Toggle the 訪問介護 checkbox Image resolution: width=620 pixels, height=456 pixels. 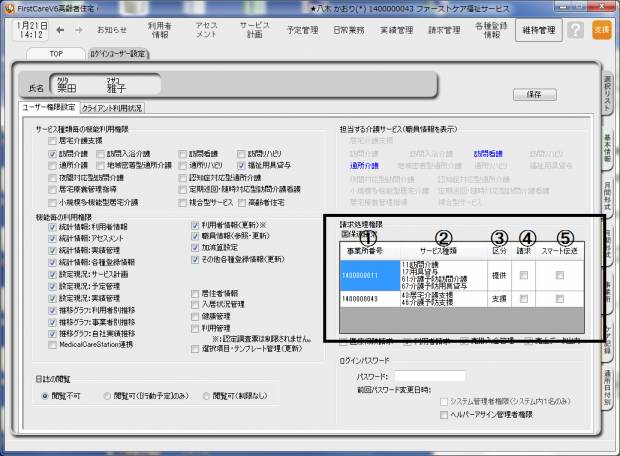point(51,154)
